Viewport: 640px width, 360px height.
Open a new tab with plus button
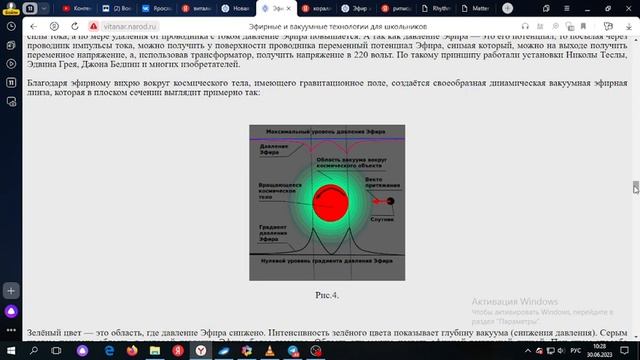point(507,8)
